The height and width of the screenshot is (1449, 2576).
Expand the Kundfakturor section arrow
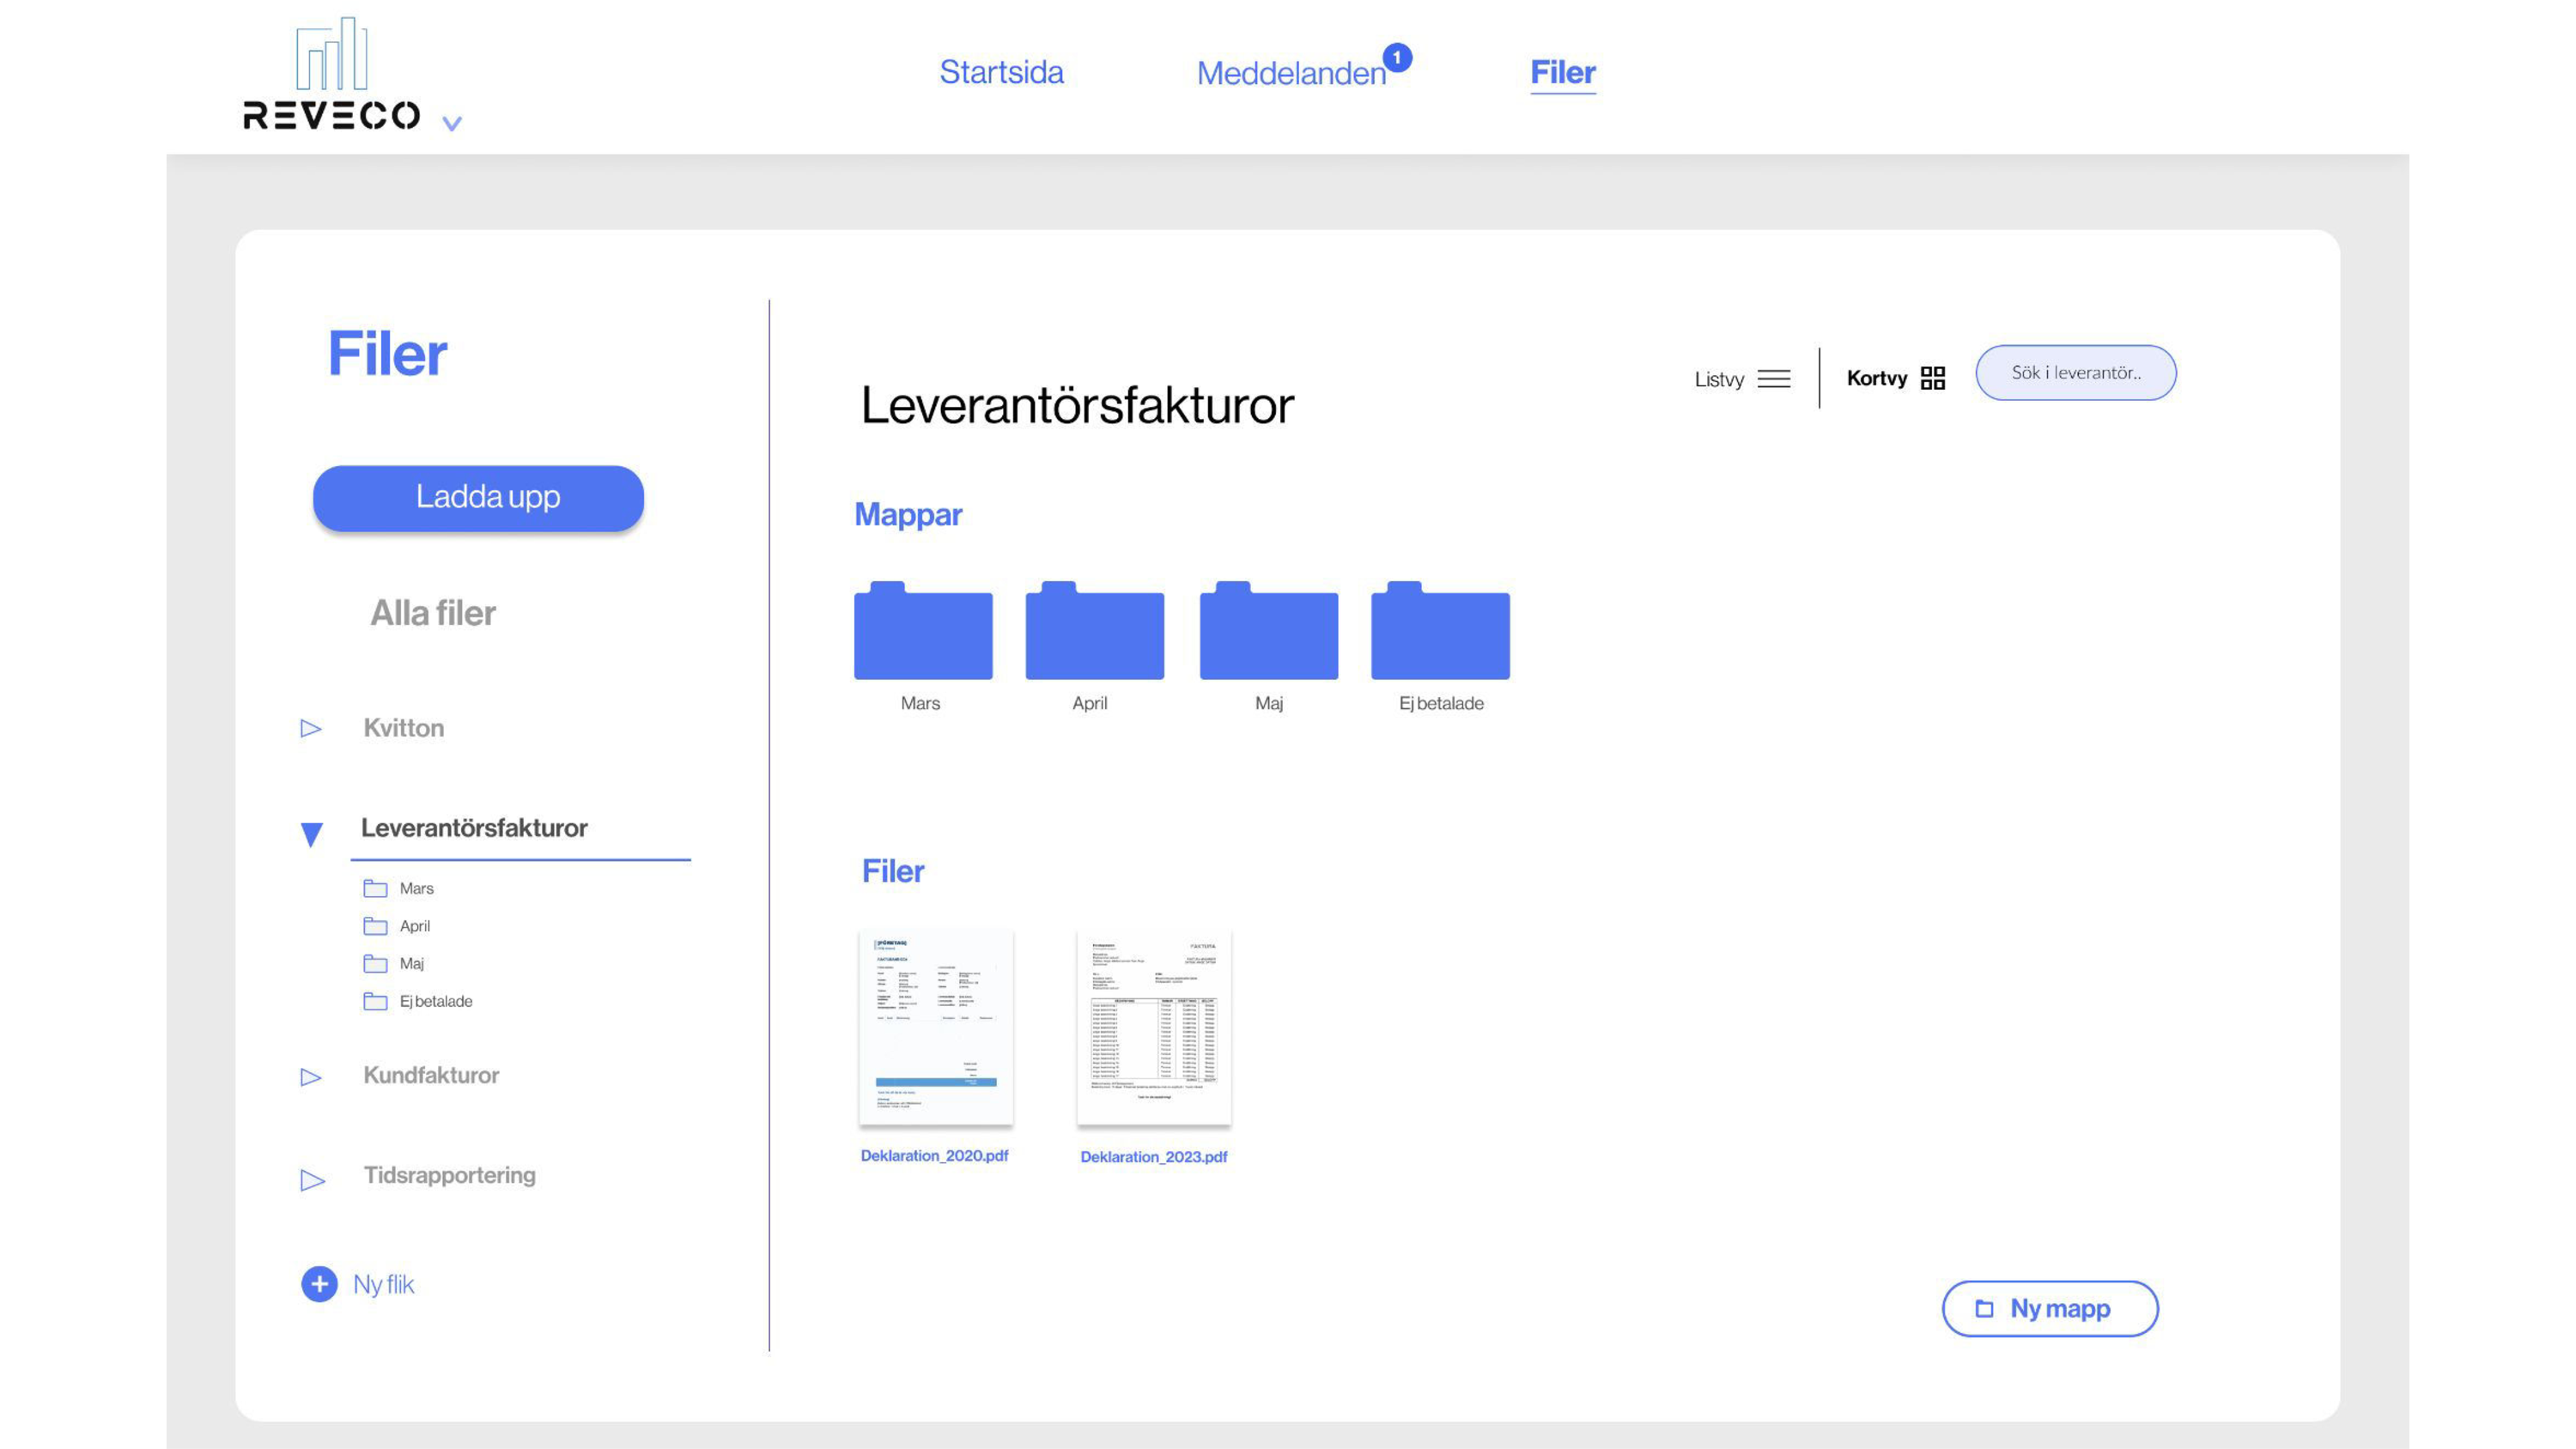tap(311, 1077)
